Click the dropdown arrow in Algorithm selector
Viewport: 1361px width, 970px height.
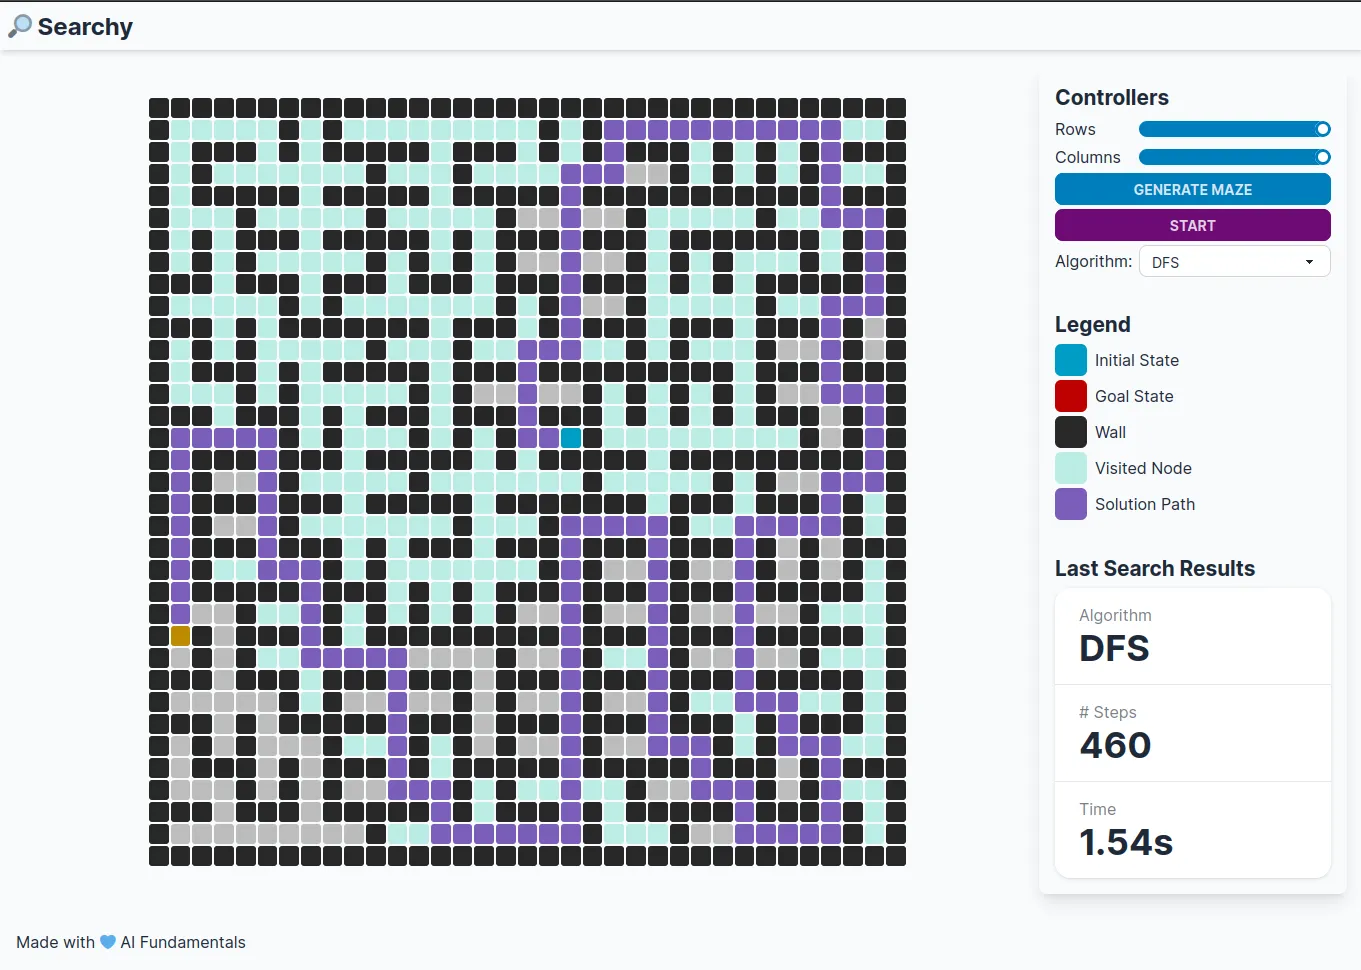tap(1309, 262)
